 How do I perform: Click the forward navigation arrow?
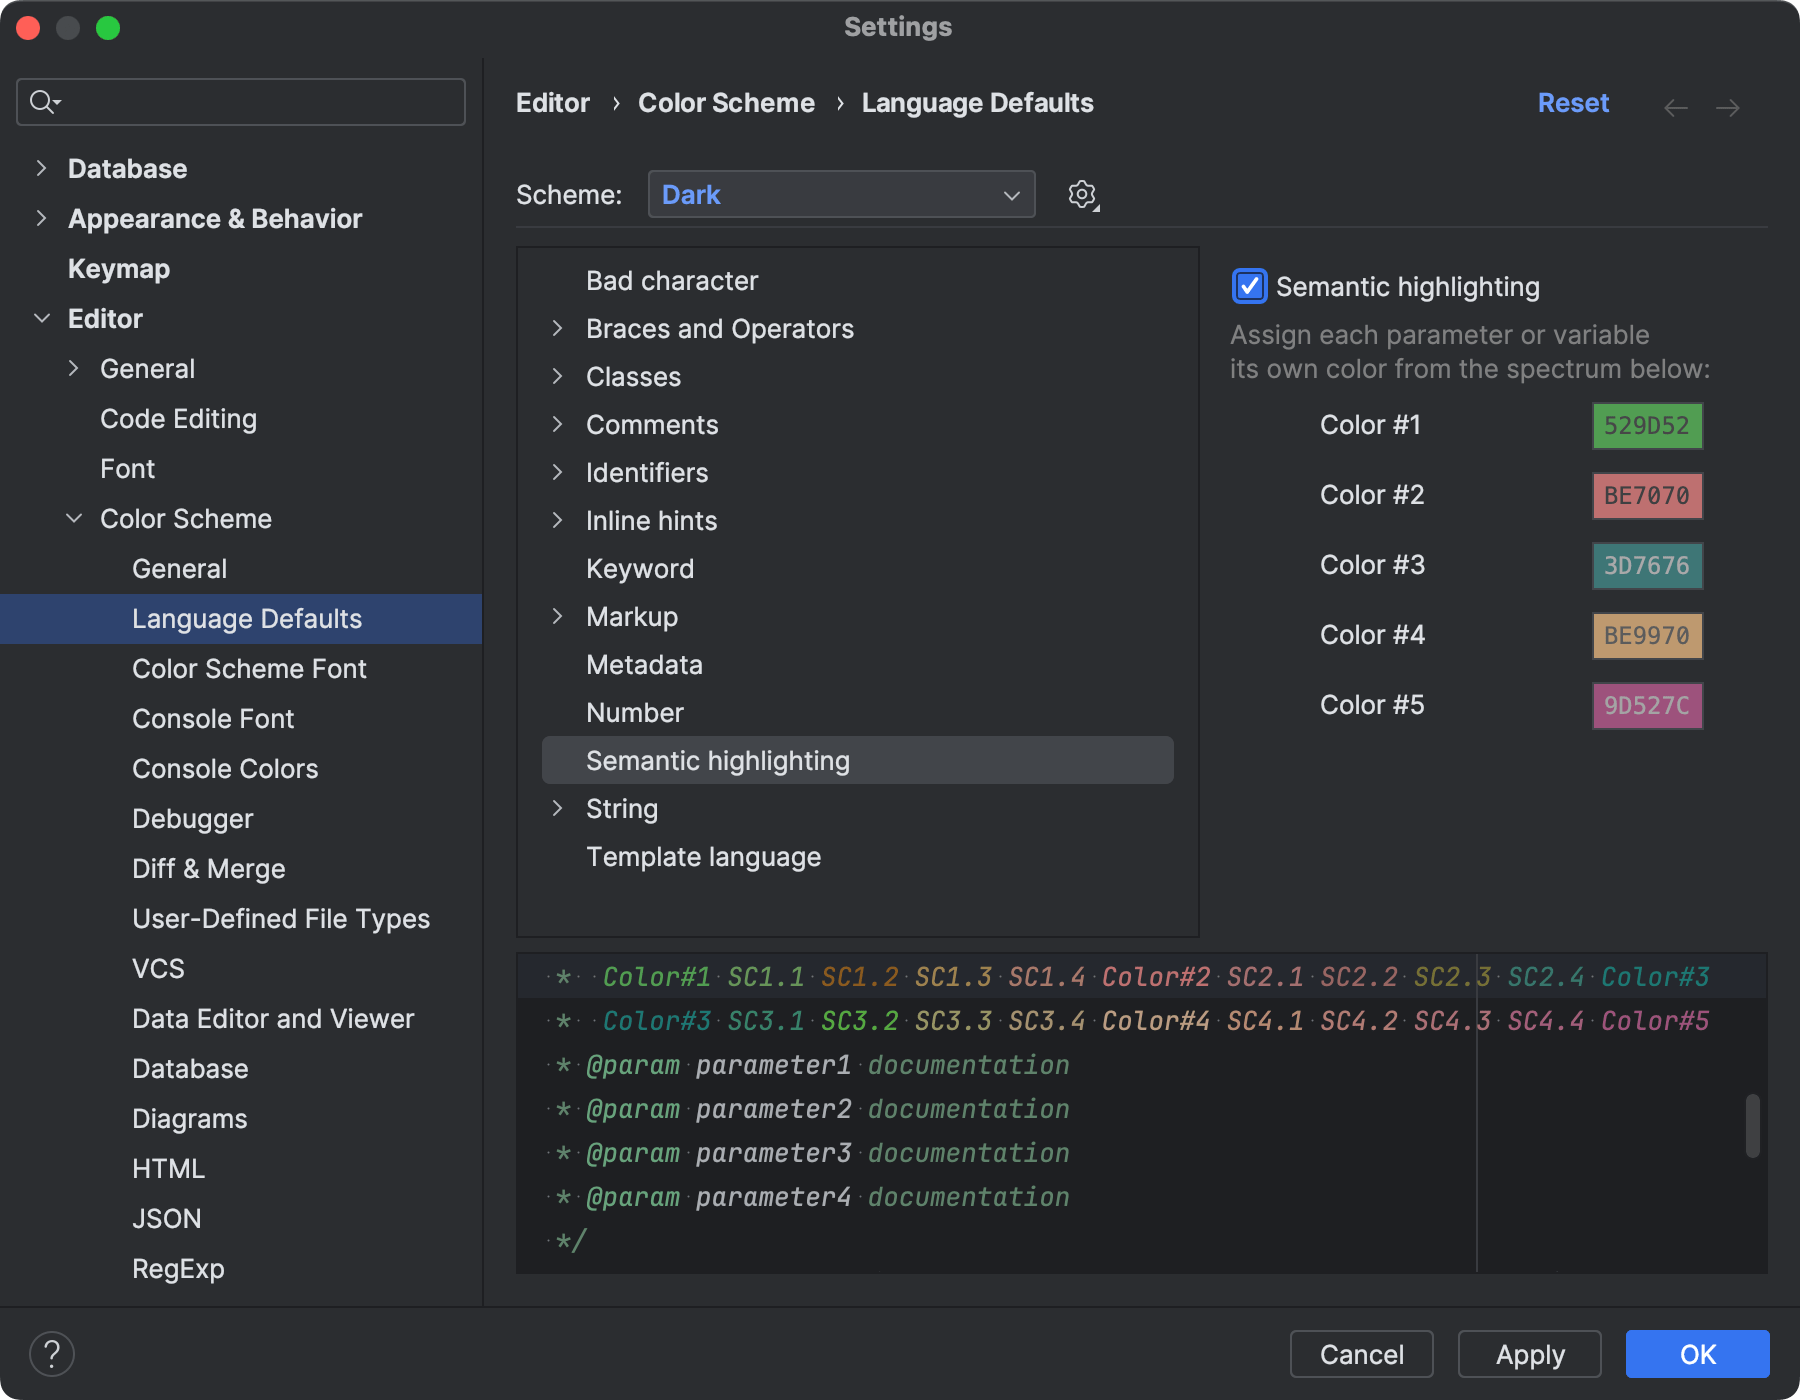1727,107
